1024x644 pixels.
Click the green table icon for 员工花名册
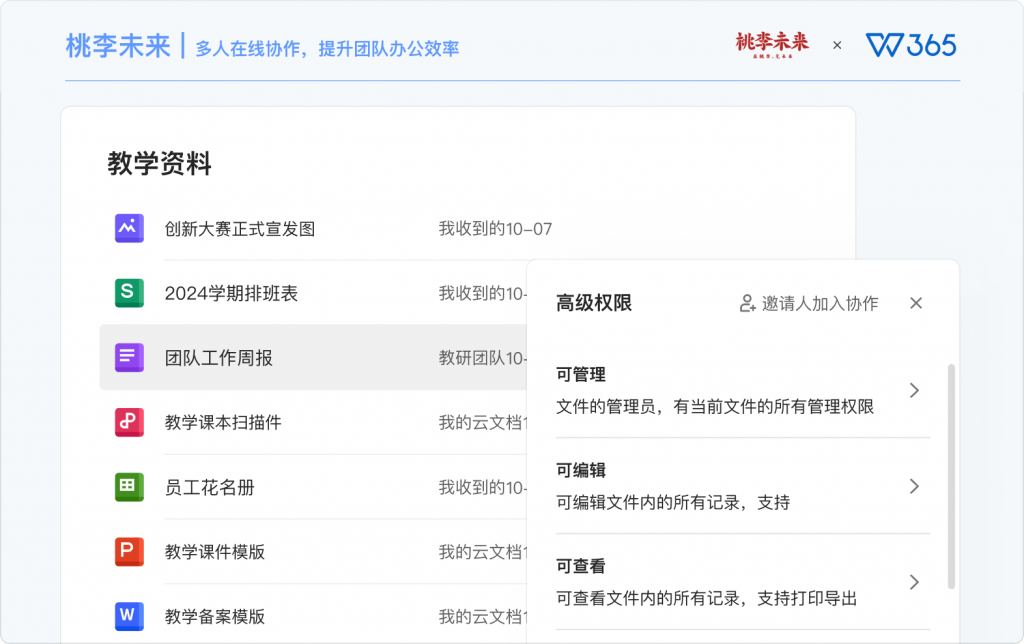click(129, 487)
